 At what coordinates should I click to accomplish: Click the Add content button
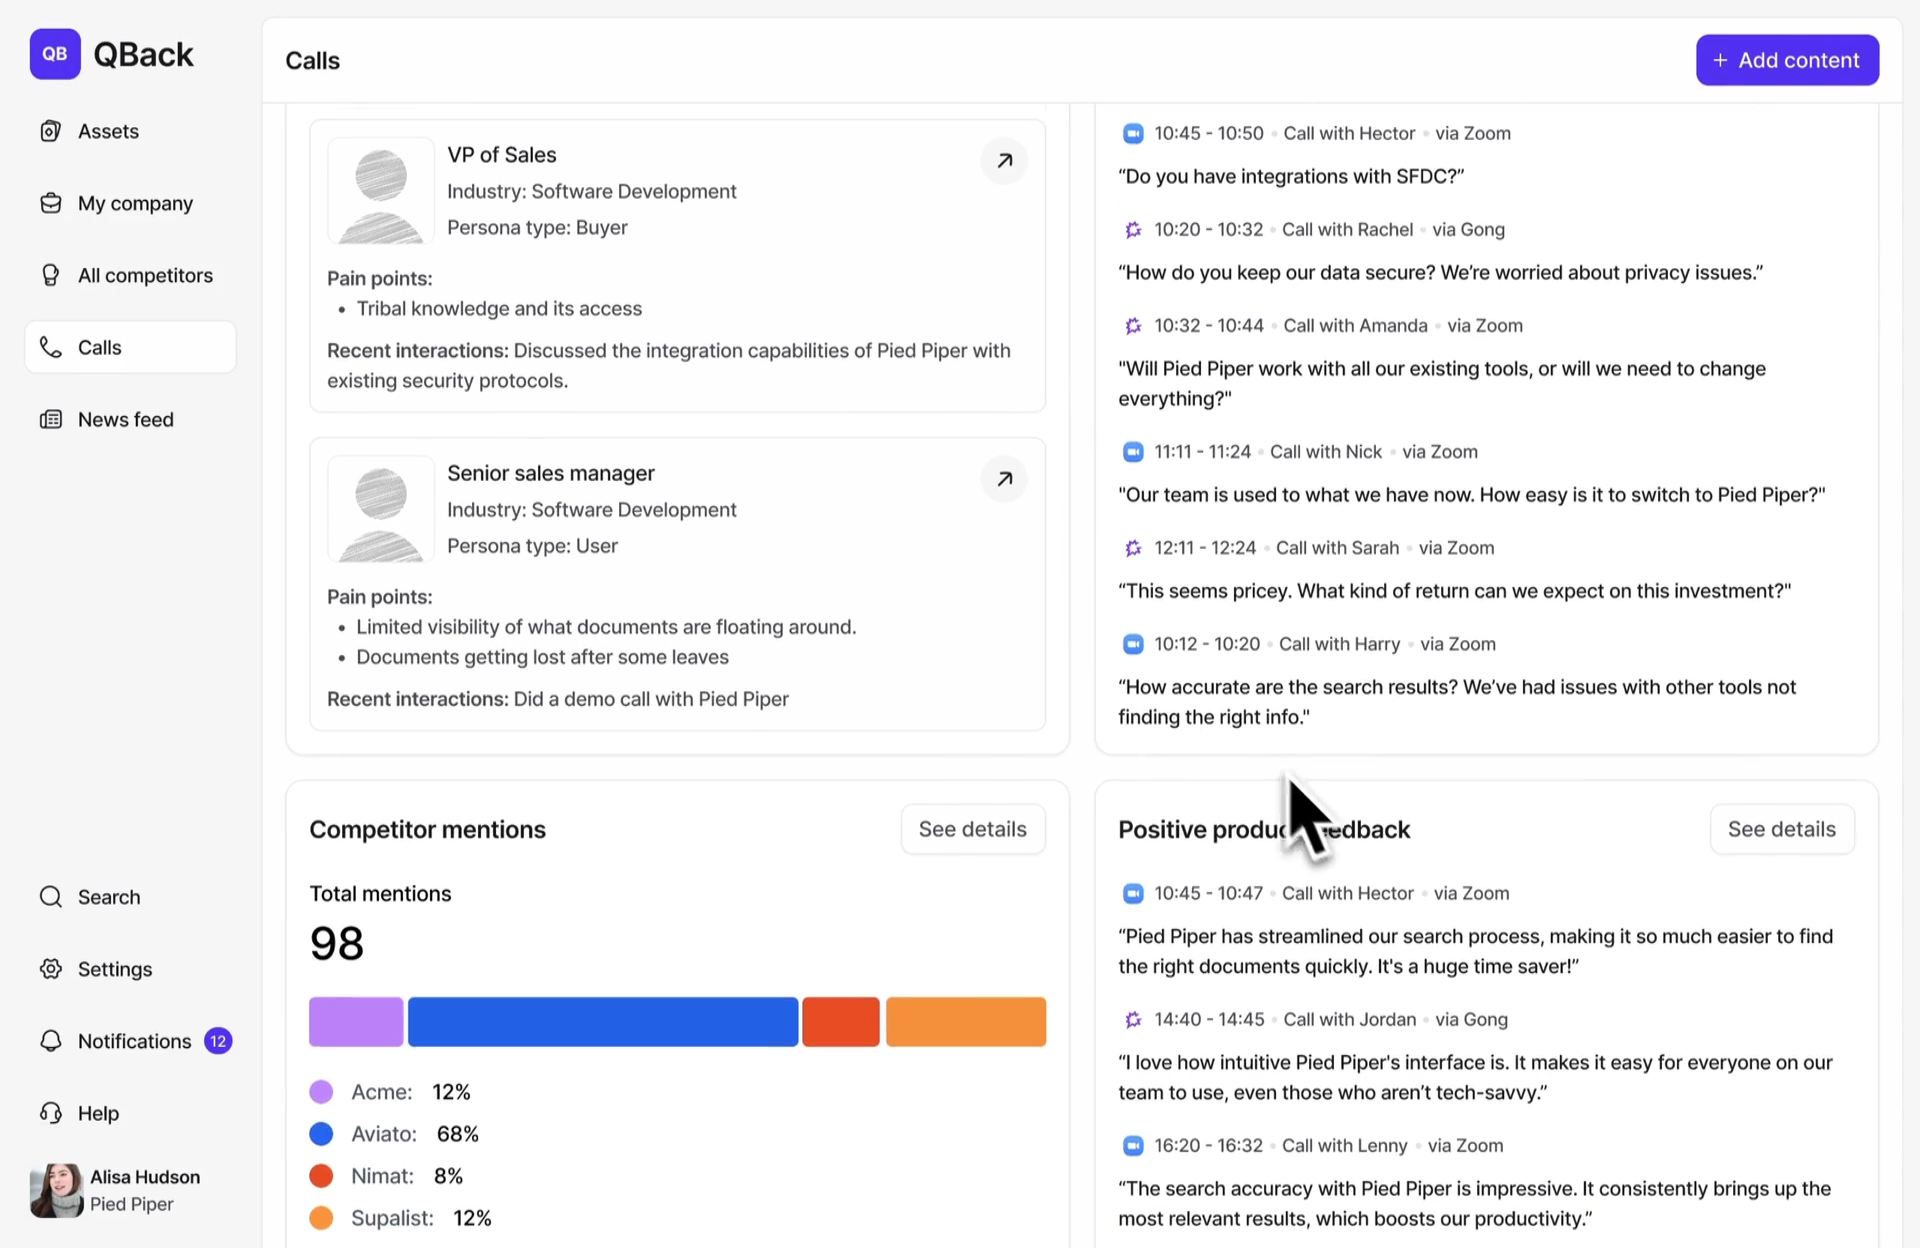tap(1786, 60)
